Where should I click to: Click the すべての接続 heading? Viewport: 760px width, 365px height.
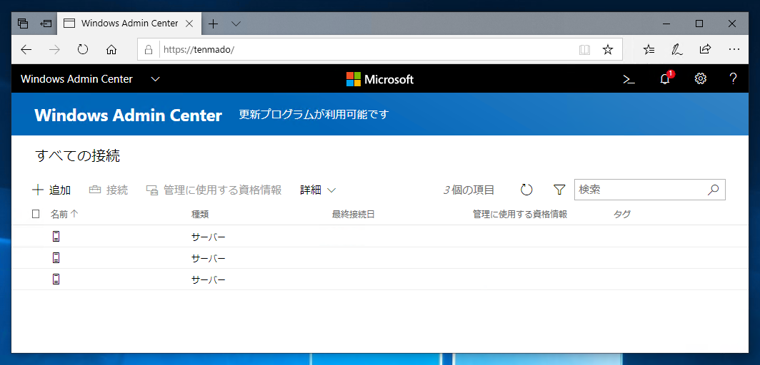tap(78, 156)
